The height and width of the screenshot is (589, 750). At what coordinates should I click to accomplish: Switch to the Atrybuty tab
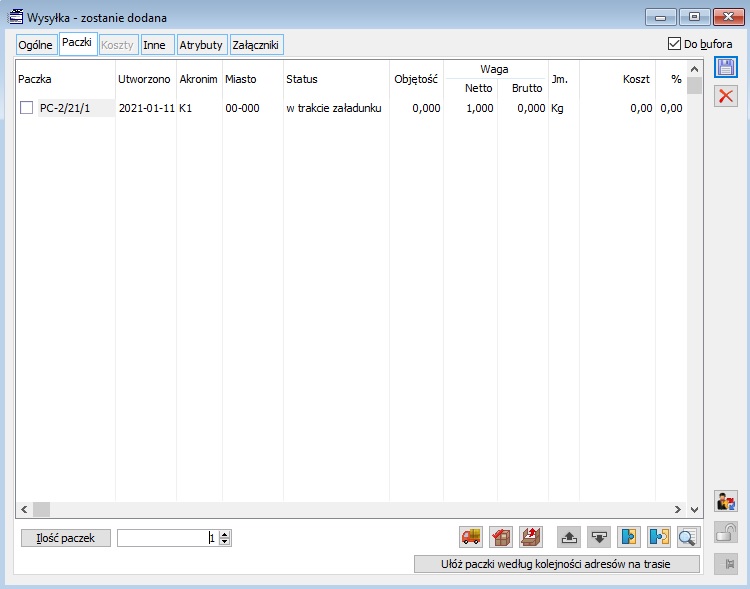coord(201,45)
